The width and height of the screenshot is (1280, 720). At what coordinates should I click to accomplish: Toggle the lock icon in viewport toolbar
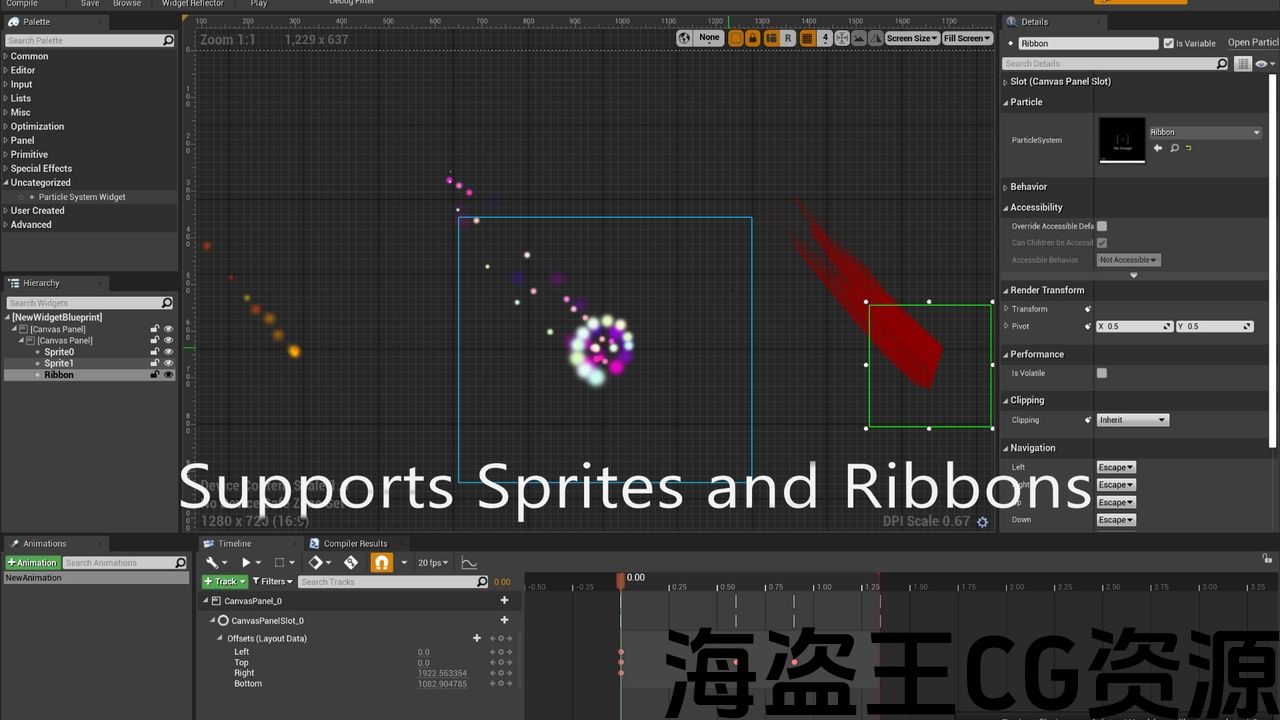[753, 38]
